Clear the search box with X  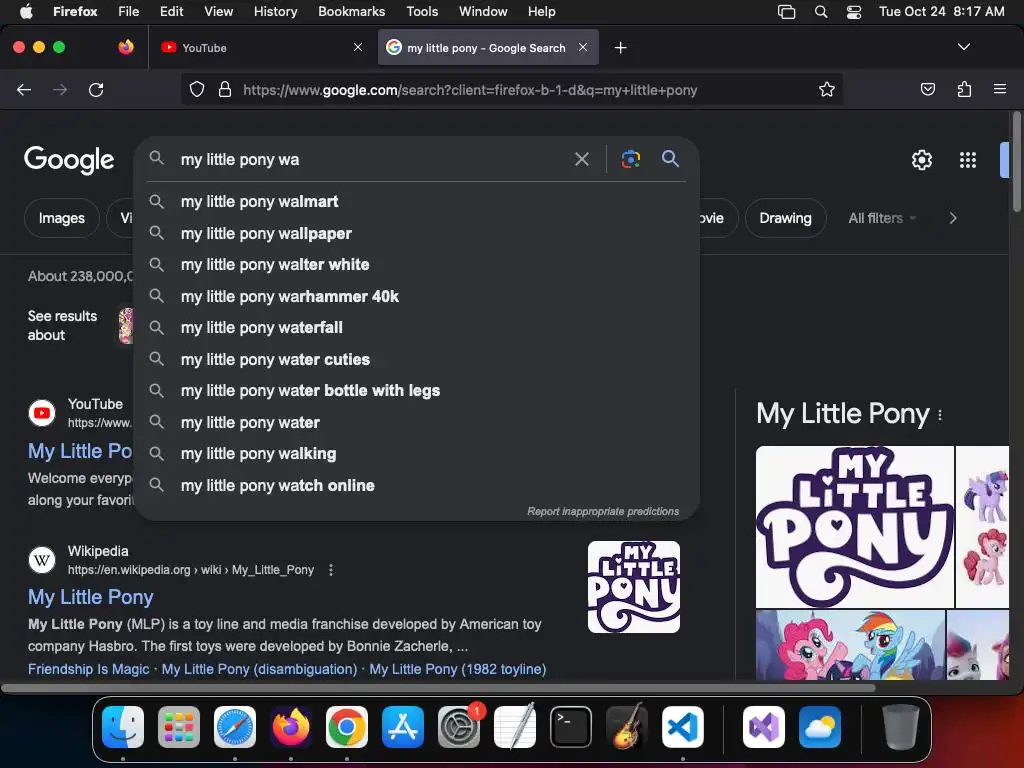(x=581, y=159)
